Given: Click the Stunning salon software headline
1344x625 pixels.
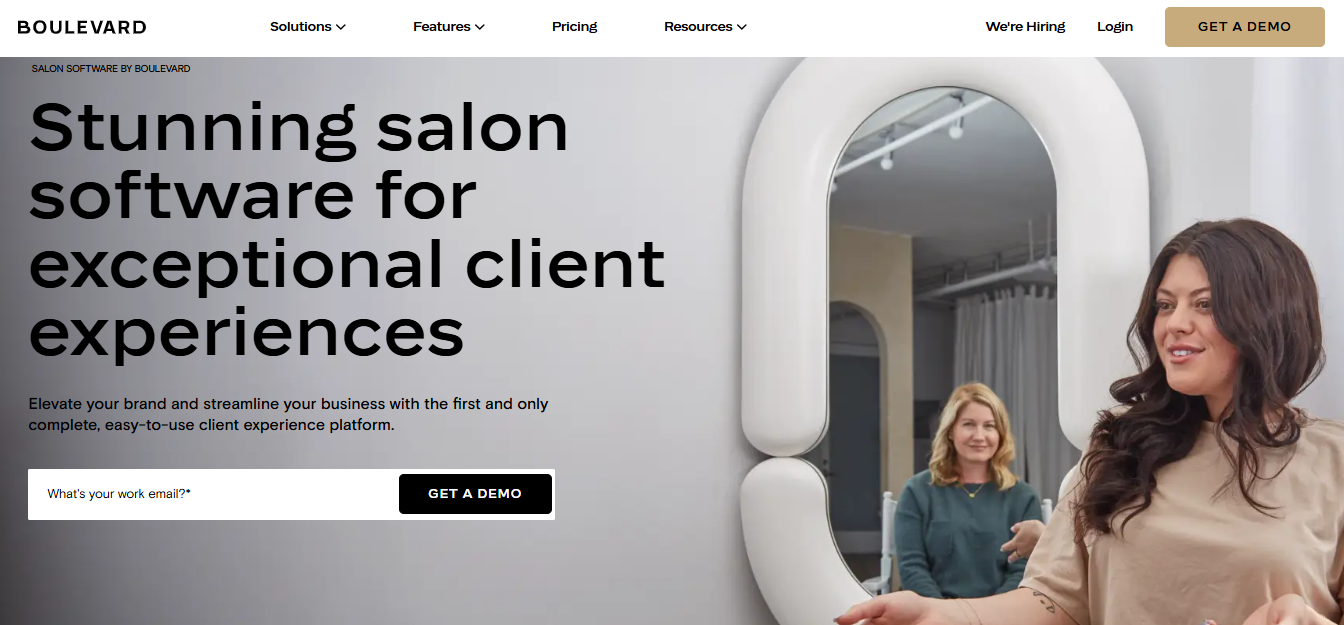Looking at the screenshot, I should 347,229.
